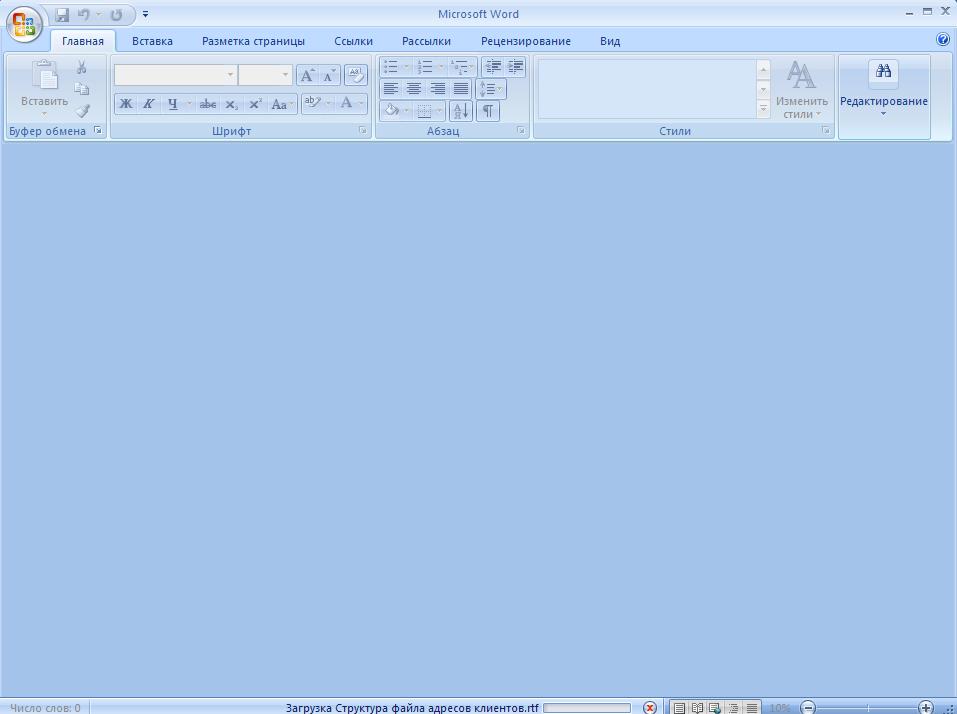Image resolution: width=957 pixels, height=714 pixels.
Task: Sort text with A-Я sort icon
Action: tap(461, 111)
